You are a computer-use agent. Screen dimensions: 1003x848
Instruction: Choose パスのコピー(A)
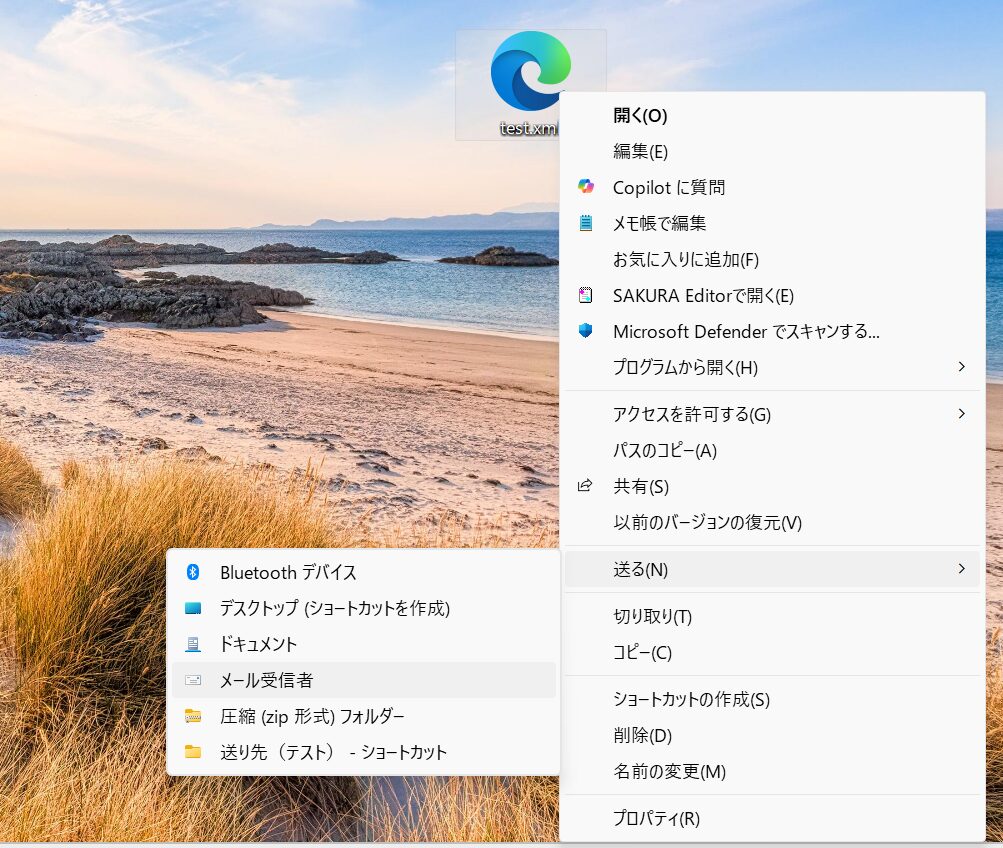point(772,450)
